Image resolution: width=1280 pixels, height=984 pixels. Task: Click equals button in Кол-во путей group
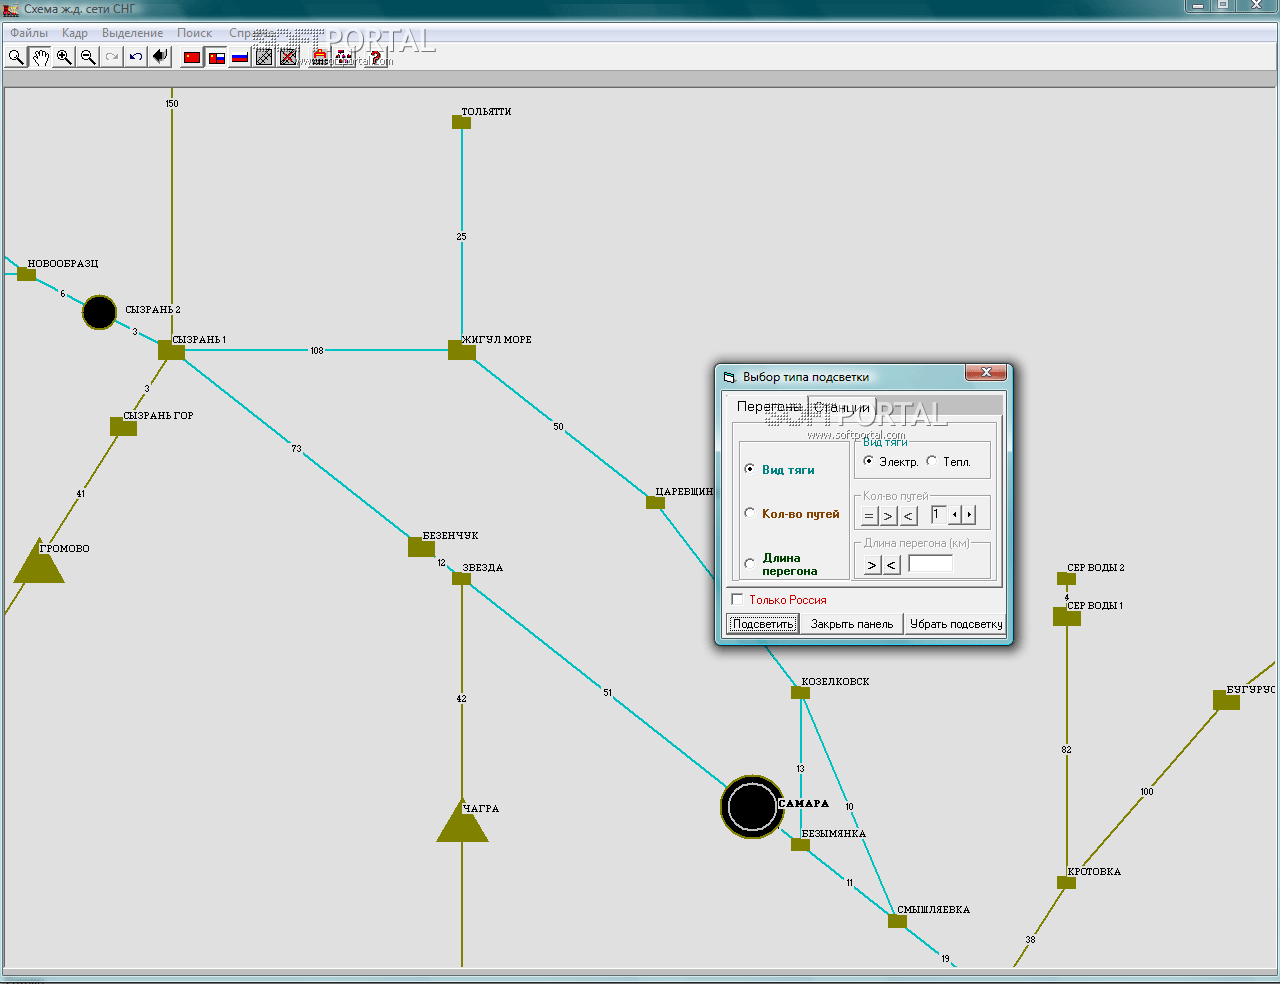869,515
